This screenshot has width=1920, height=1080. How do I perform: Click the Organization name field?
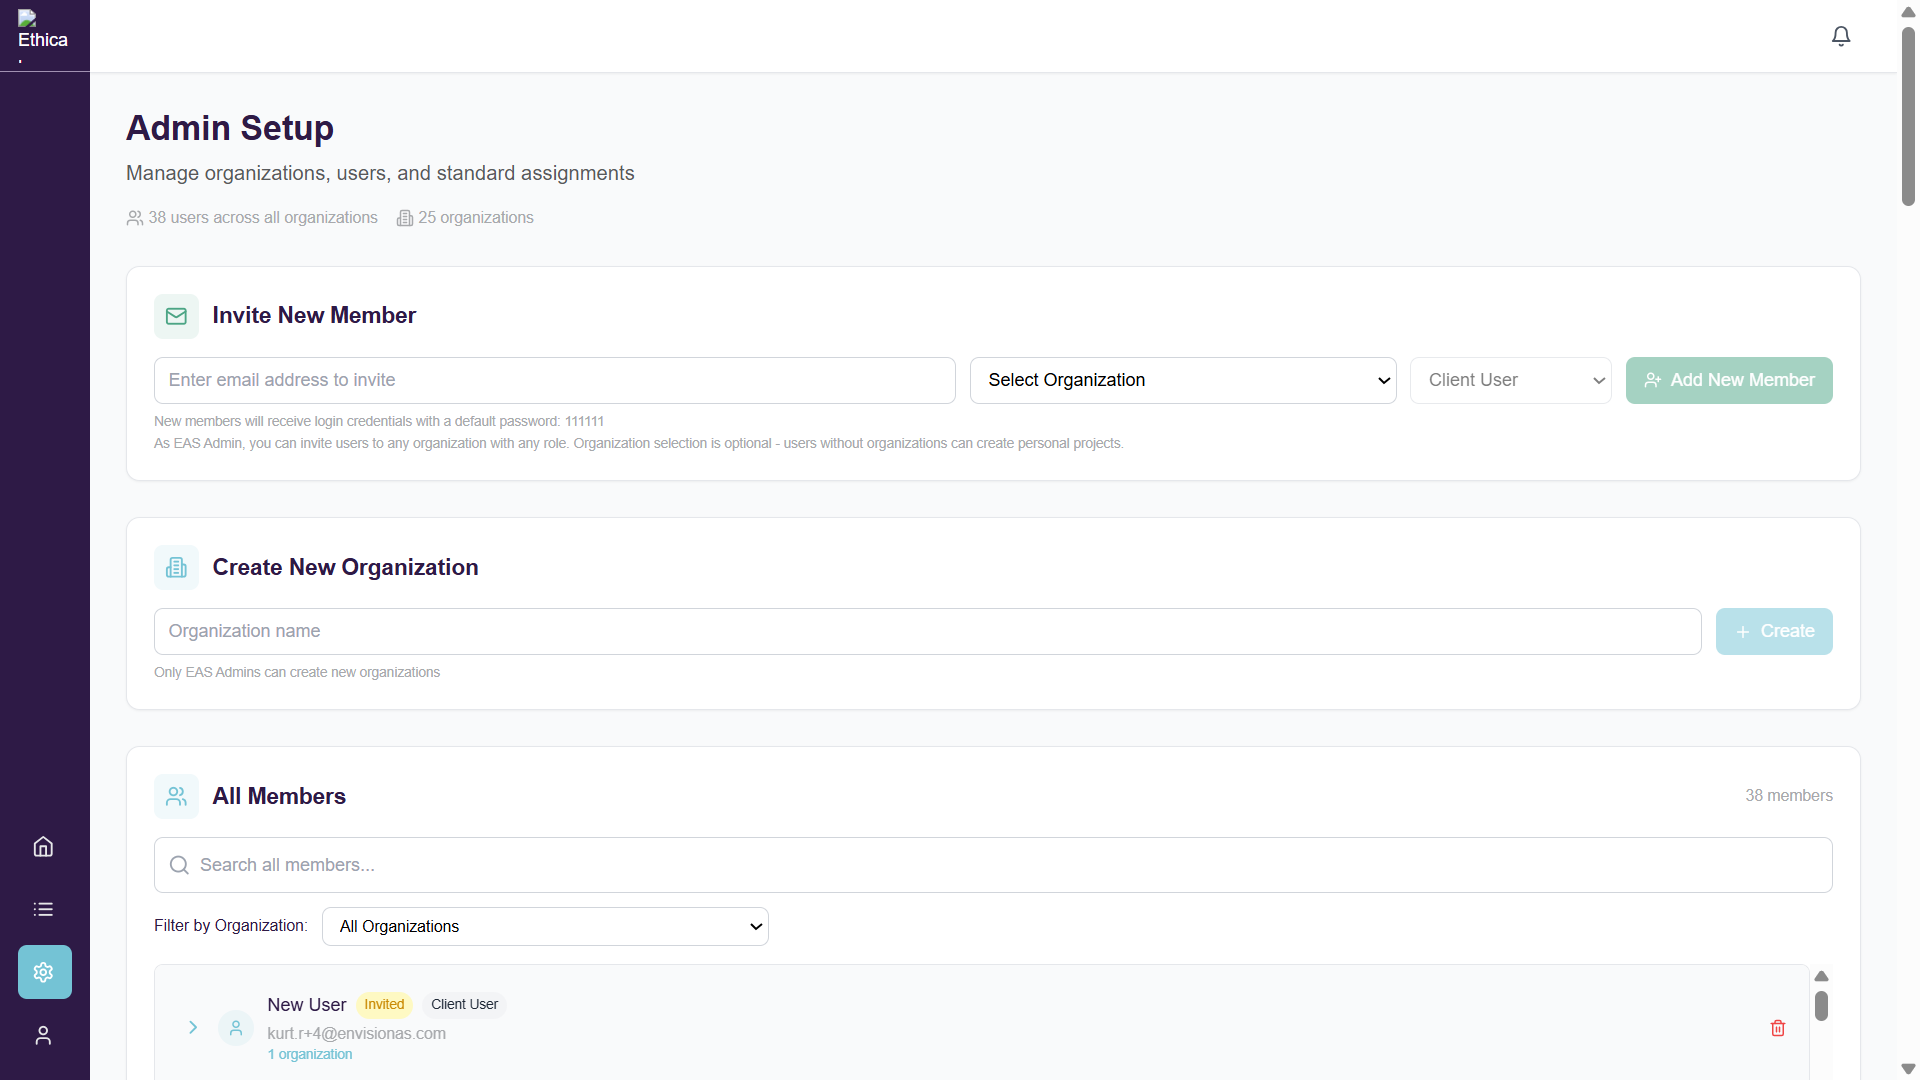[927, 632]
